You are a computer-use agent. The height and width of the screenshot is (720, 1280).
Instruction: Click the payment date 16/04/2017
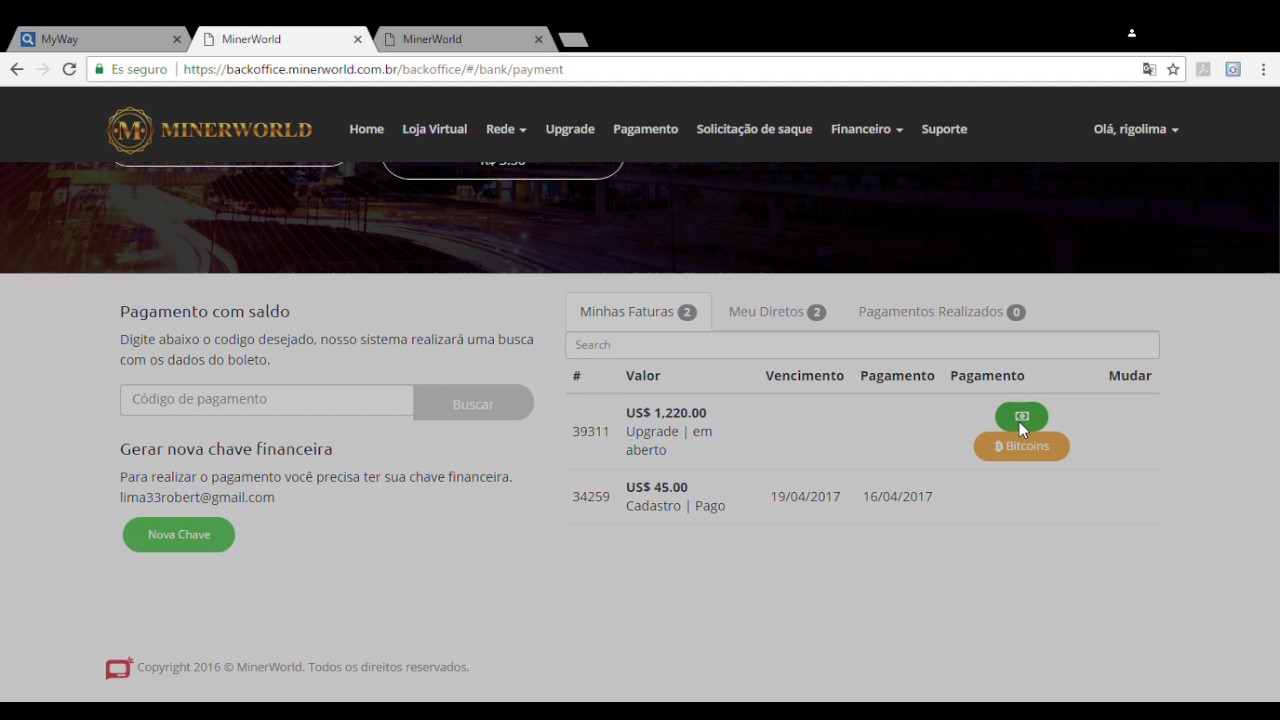coord(898,496)
